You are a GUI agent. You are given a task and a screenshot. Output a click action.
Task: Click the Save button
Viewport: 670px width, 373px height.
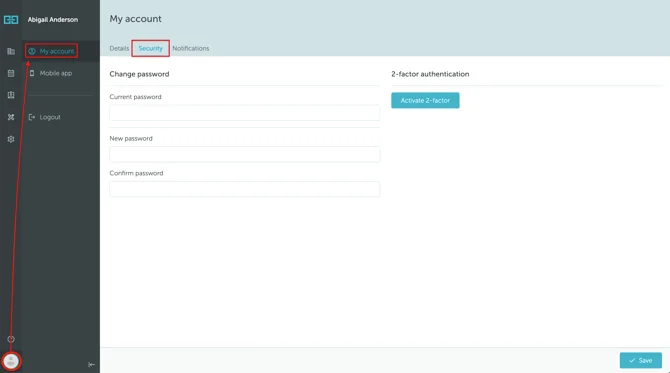click(641, 360)
